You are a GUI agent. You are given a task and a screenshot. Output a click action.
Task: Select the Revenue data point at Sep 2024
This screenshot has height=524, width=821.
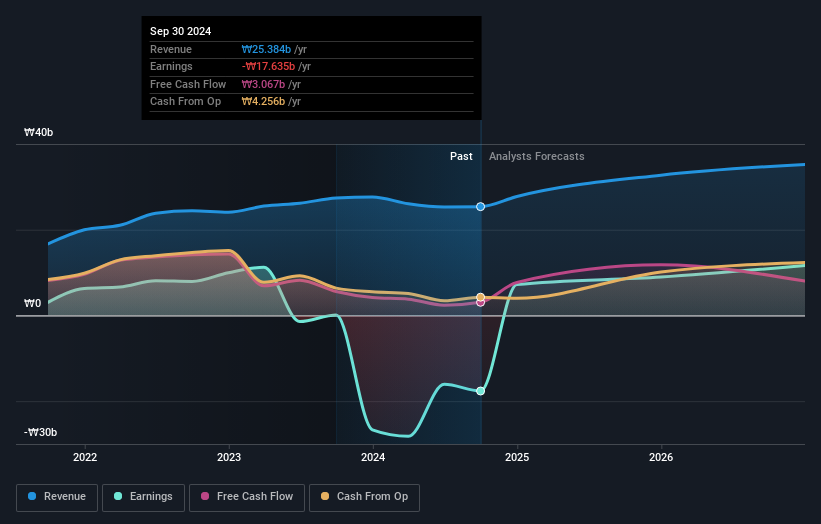(x=480, y=207)
